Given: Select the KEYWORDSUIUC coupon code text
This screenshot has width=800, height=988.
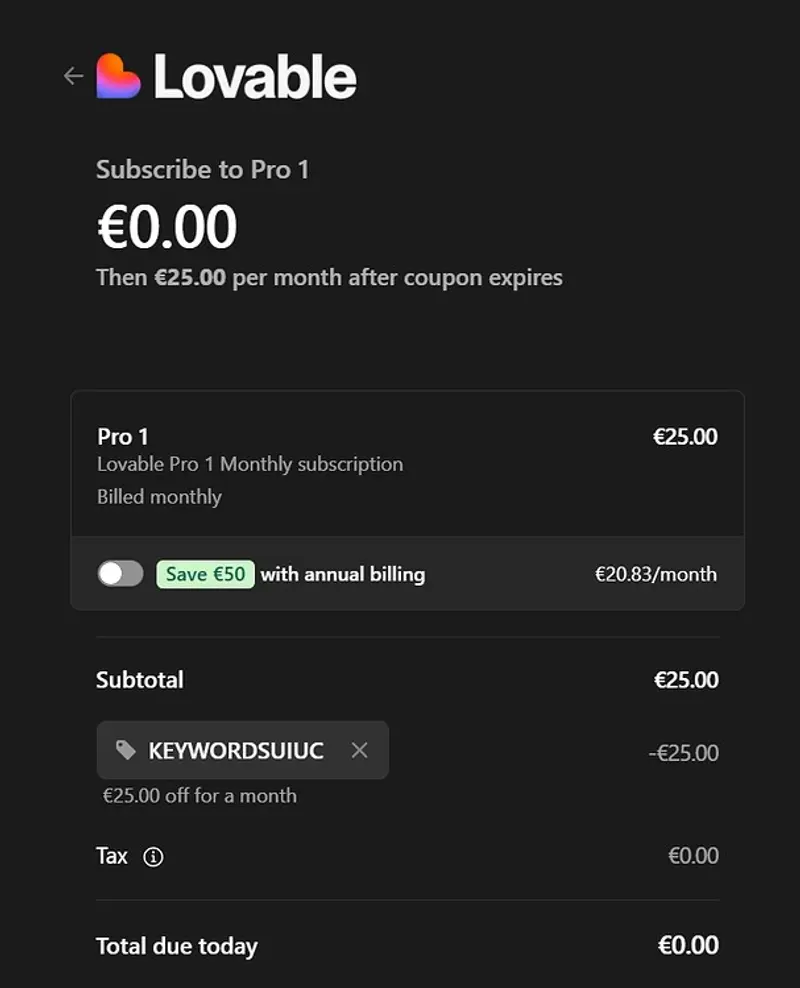Looking at the screenshot, I should (x=236, y=751).
